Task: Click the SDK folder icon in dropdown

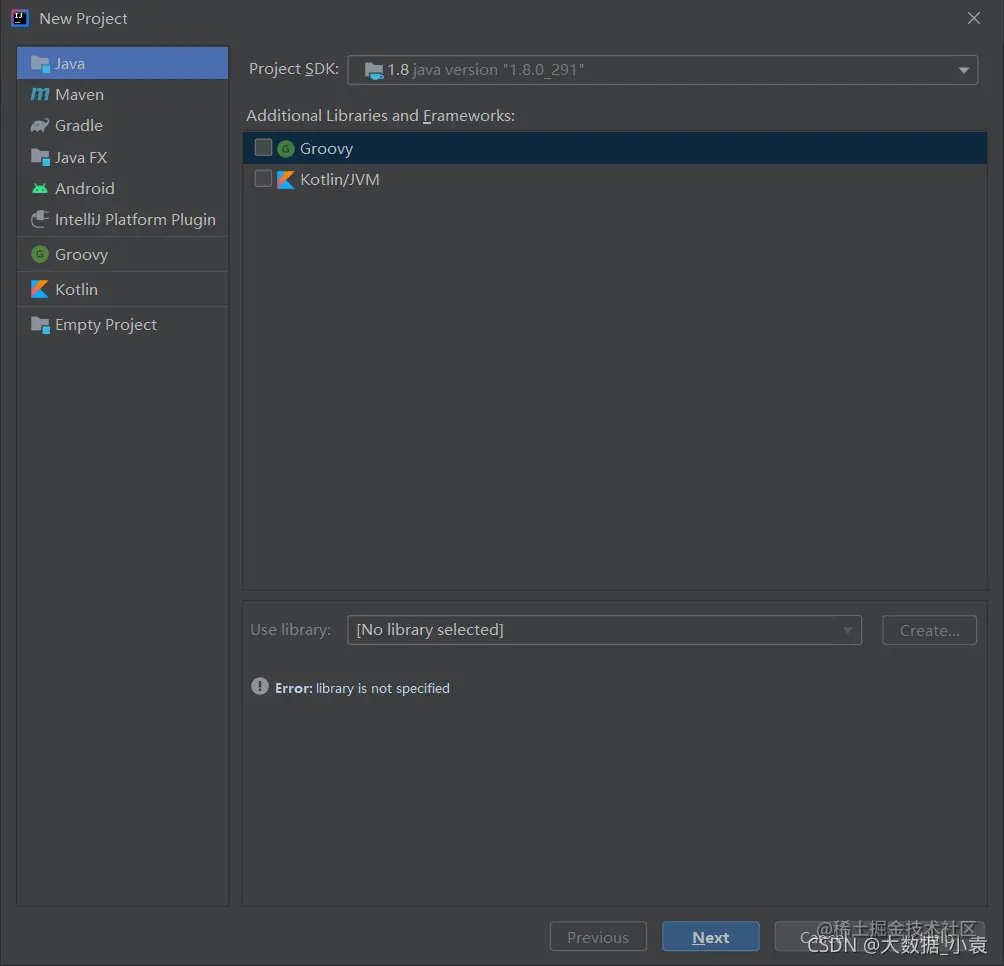Action: click(373, 70)
